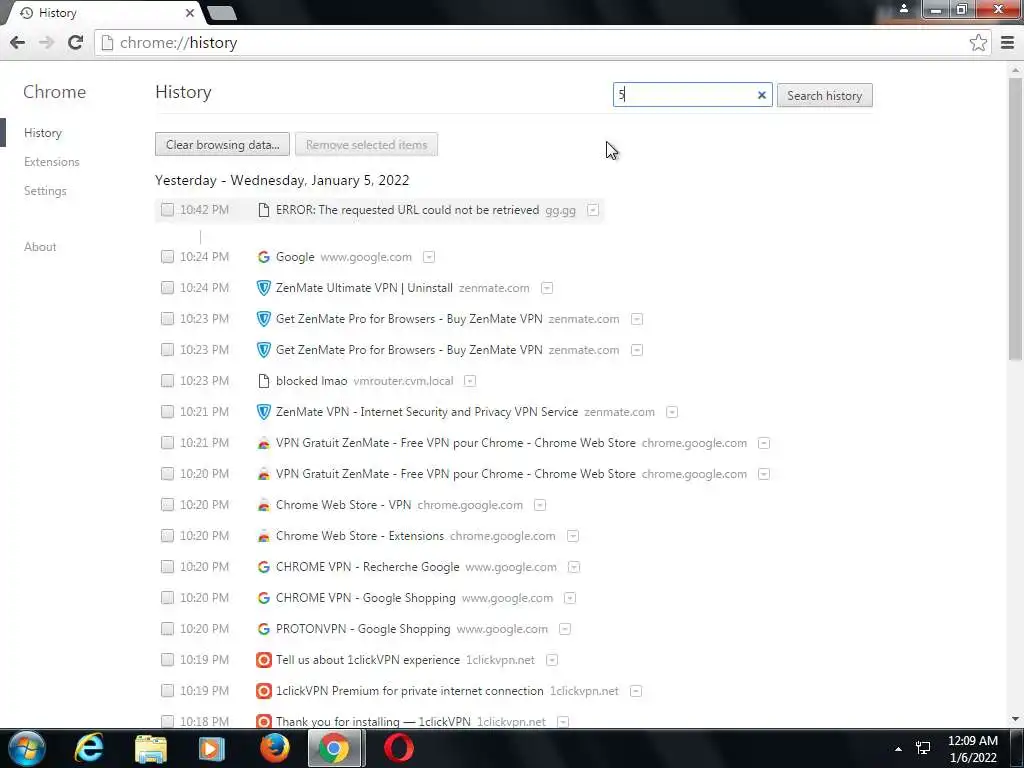Click the Search history button
This screenshot has height=768, width=1024.
click(x=824, y=95)
